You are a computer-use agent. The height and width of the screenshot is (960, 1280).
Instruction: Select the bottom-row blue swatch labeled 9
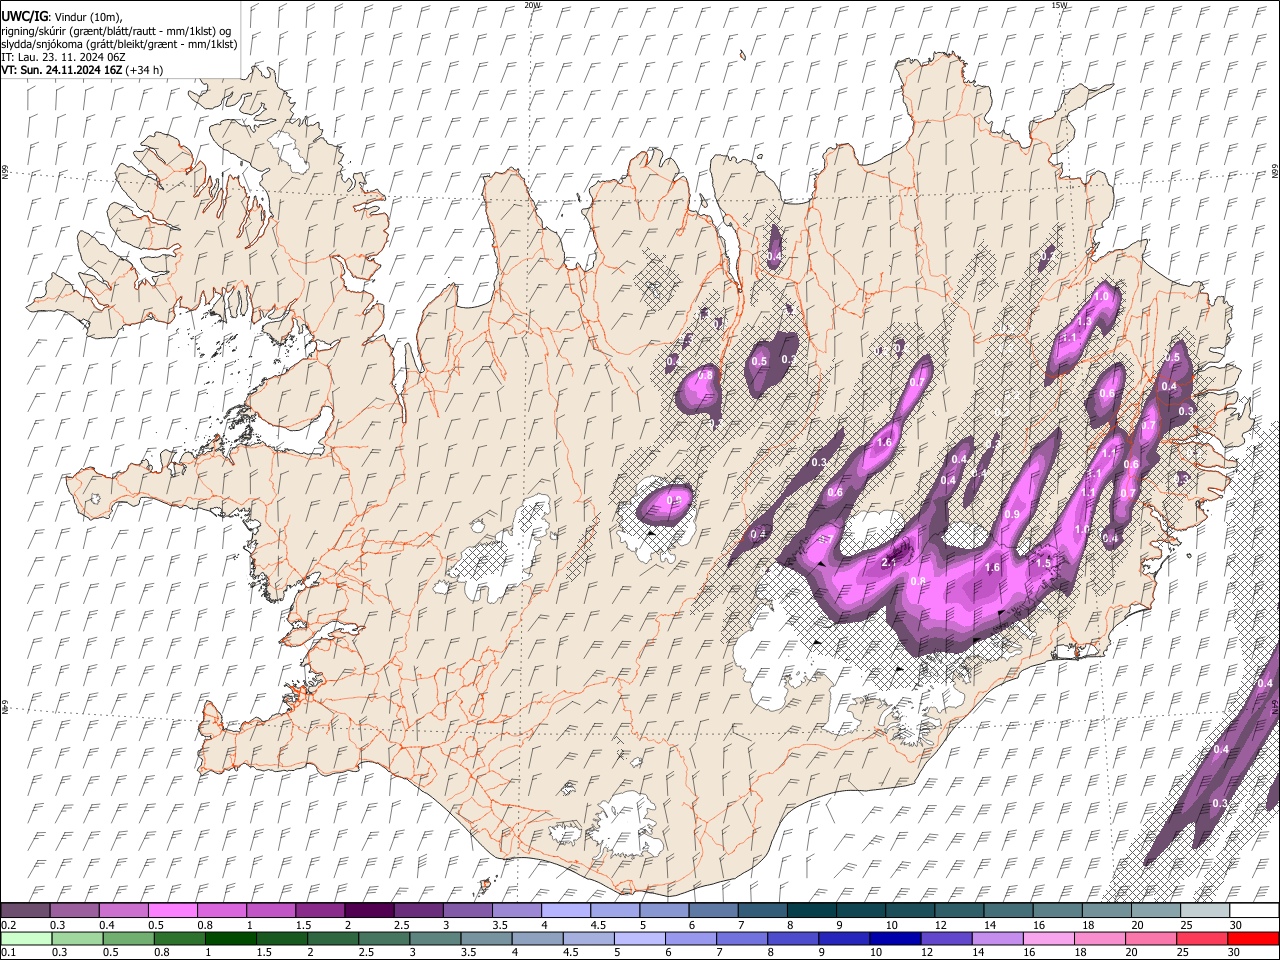click(x=845, y=938)
